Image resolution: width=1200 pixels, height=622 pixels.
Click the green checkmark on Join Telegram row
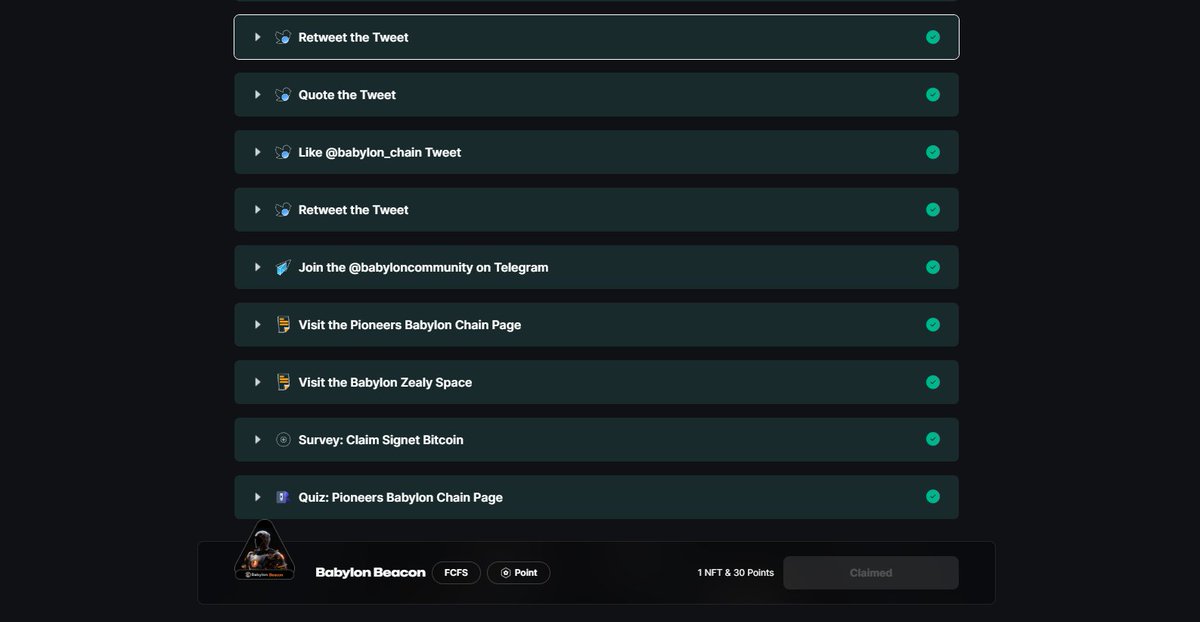(x=933, y=267)
